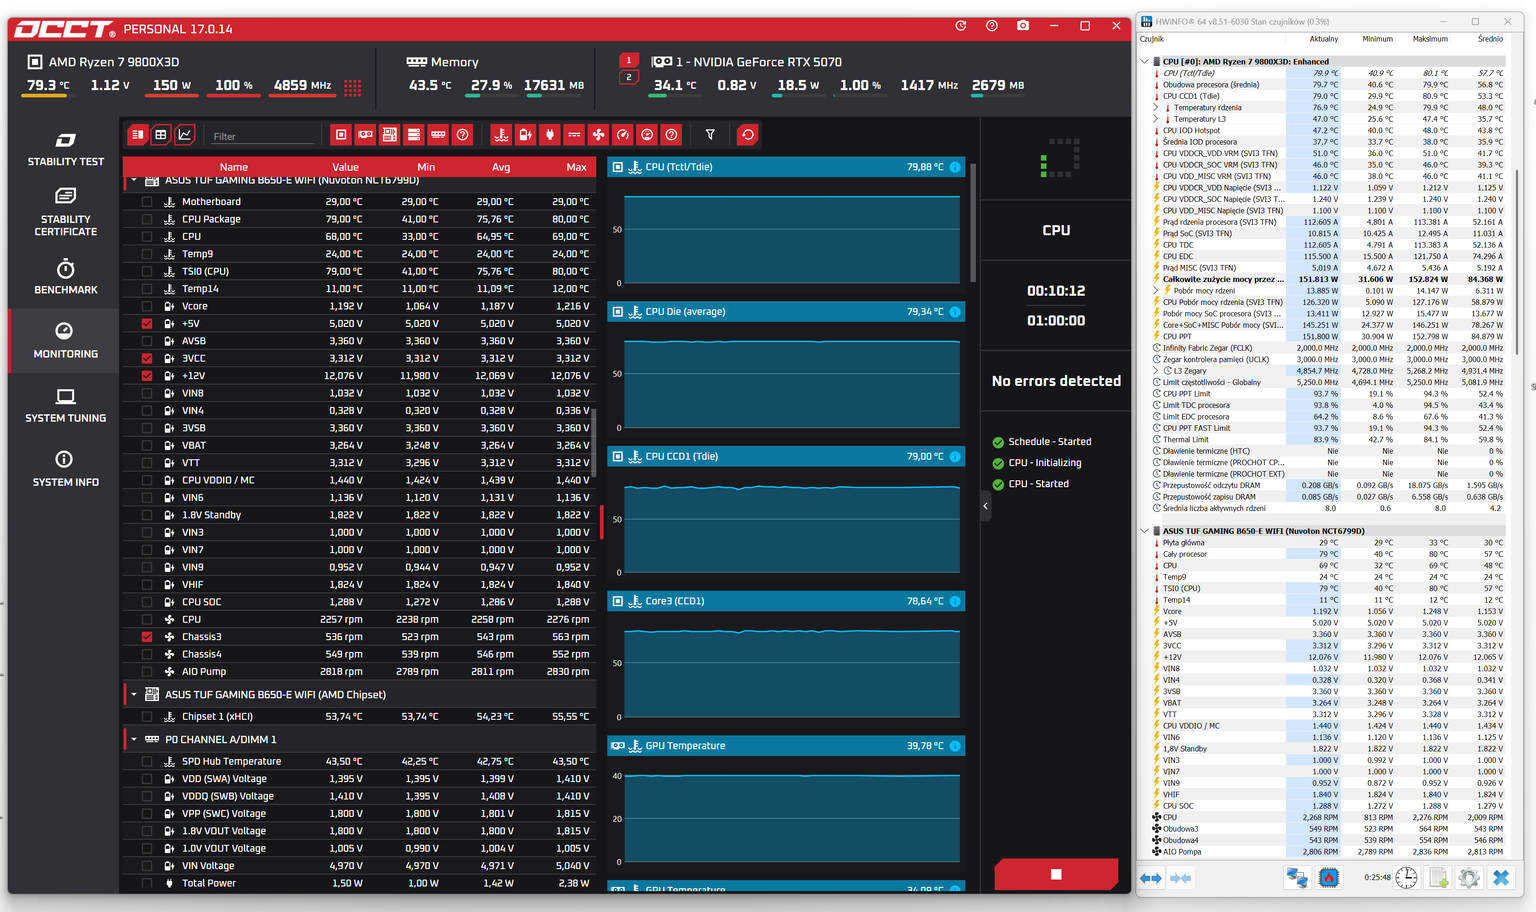Open the Stability Test section
The image size is (1536, 912).
click(65, 149)
